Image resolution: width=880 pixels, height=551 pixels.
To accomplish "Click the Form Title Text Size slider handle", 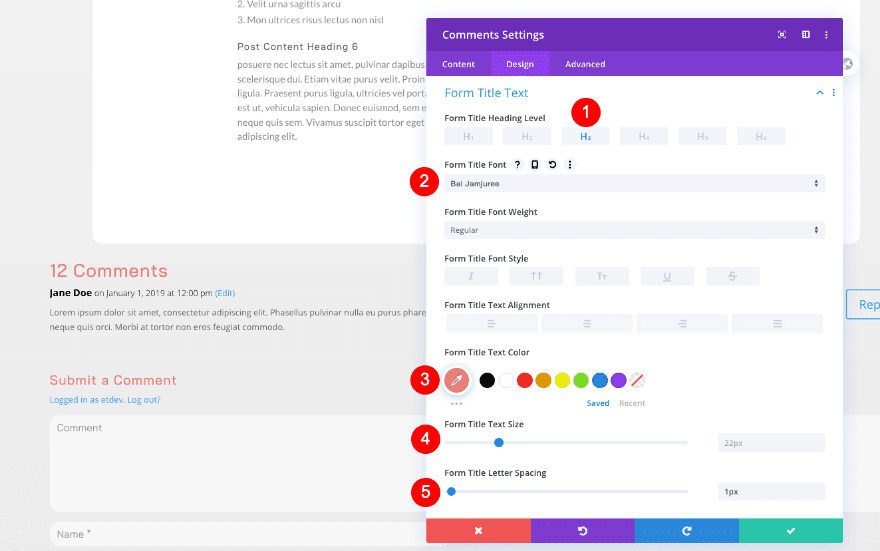I will [x=498, y=443].
